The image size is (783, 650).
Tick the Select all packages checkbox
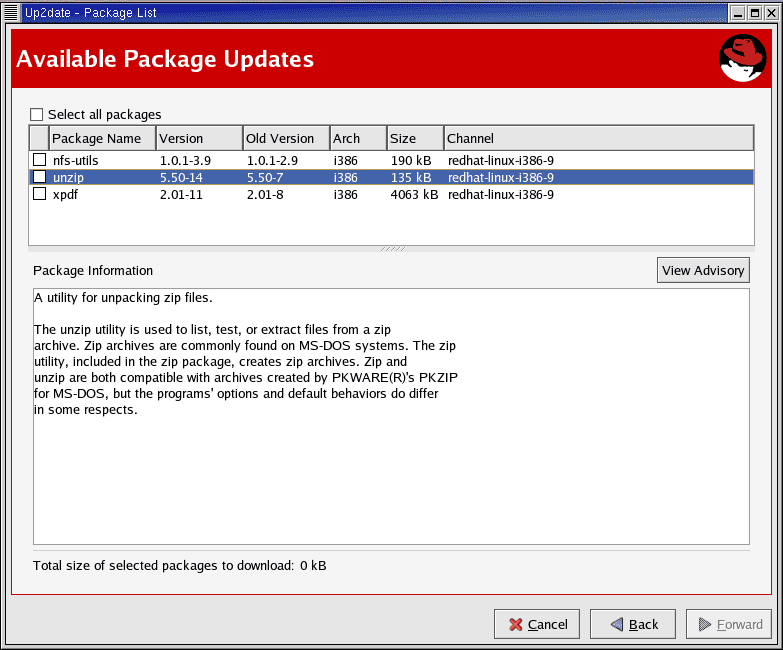tap(36, 114)
